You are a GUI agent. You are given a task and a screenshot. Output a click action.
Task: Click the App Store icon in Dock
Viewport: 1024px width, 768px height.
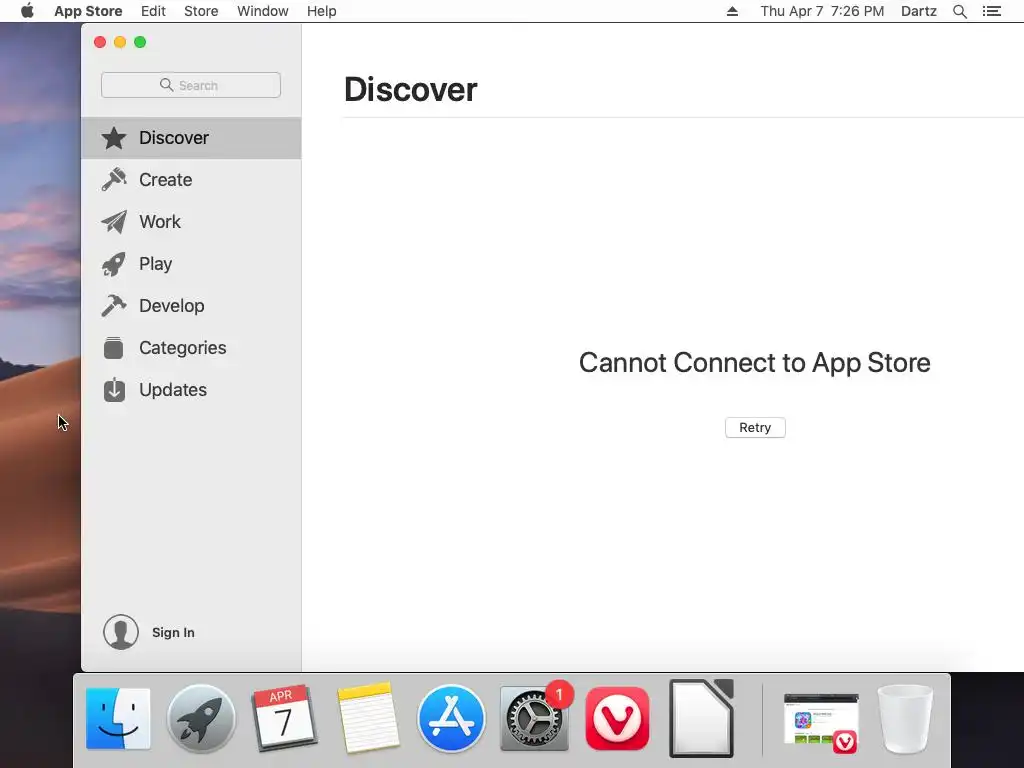[451, 718]
